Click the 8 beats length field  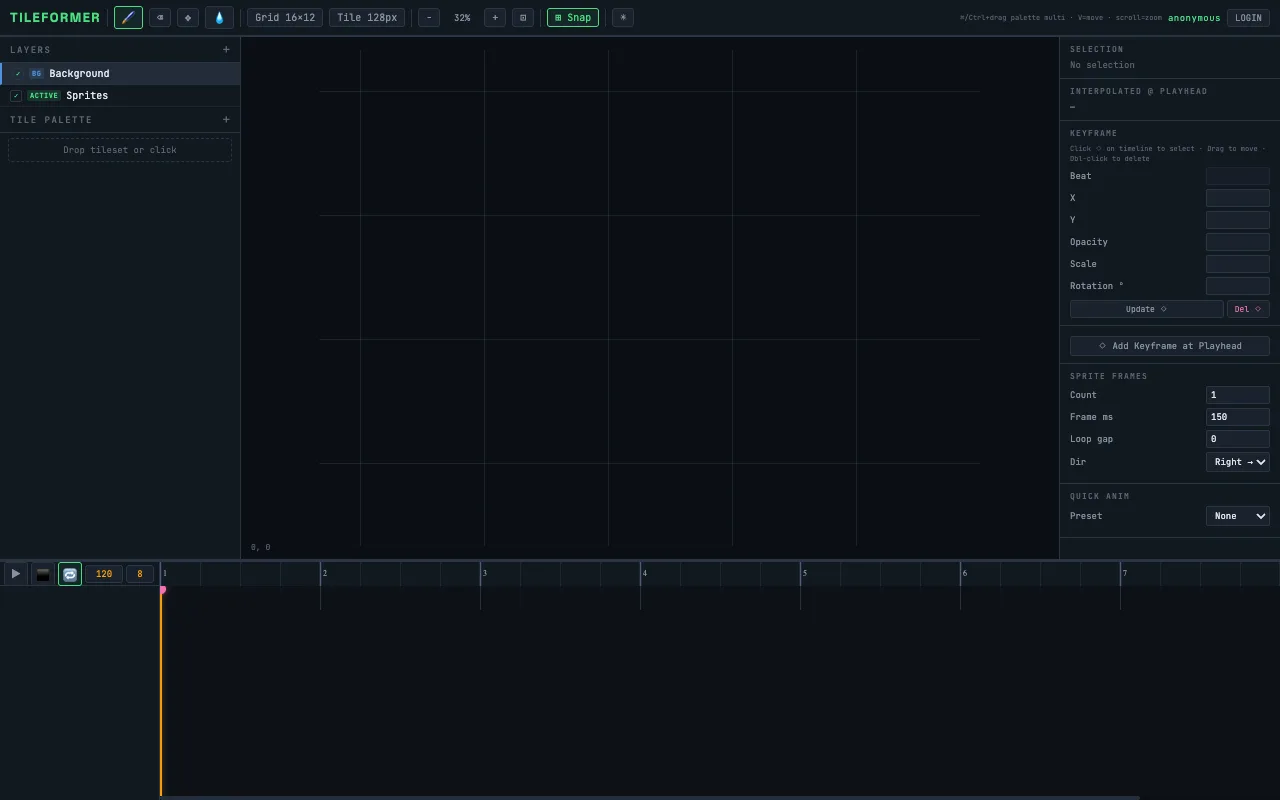[140, 574]
